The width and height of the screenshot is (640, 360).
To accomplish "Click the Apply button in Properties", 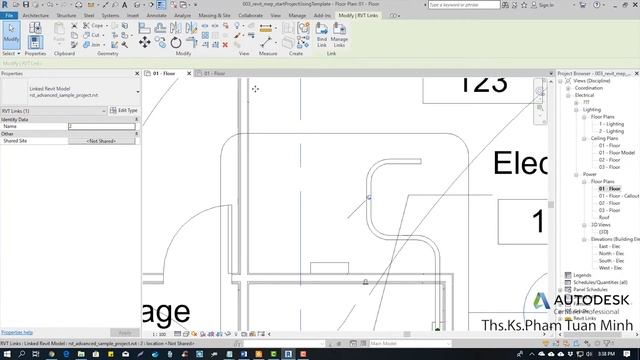I will (124, 333).
